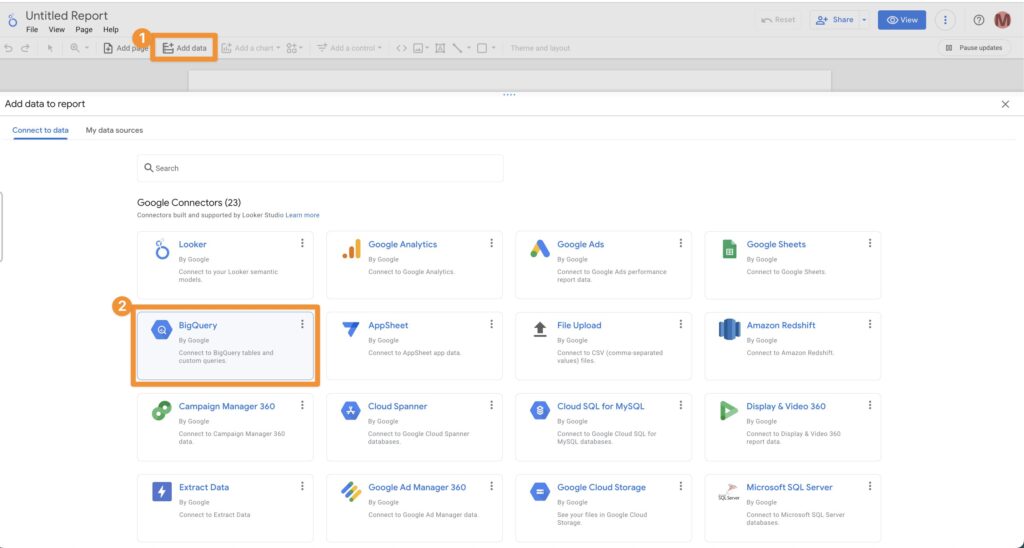Click the insert image icon

click(x=418, y=48)
